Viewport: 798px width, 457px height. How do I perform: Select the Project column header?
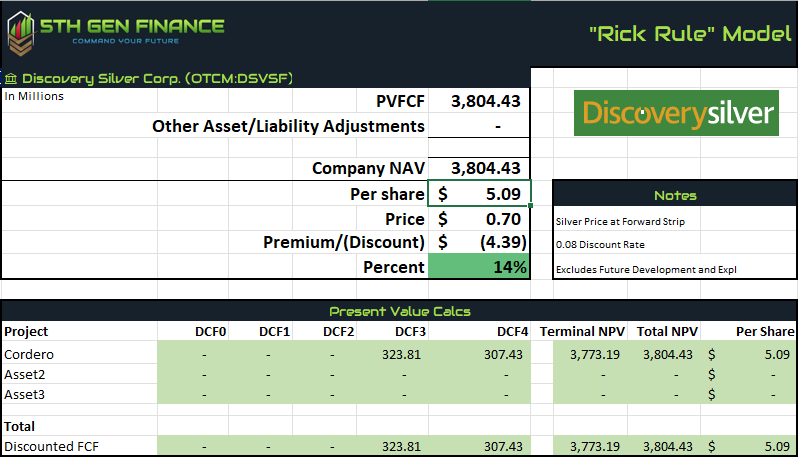tap(26, 331)
